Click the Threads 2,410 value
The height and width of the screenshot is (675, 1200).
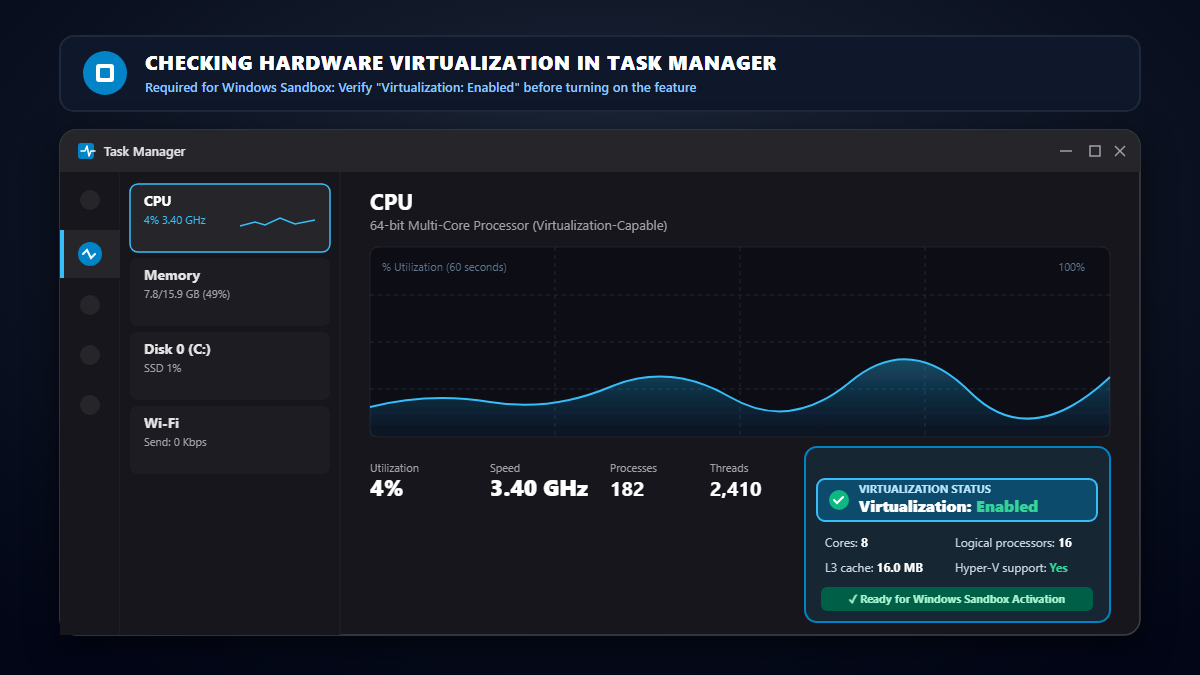(x=736, y=489)
